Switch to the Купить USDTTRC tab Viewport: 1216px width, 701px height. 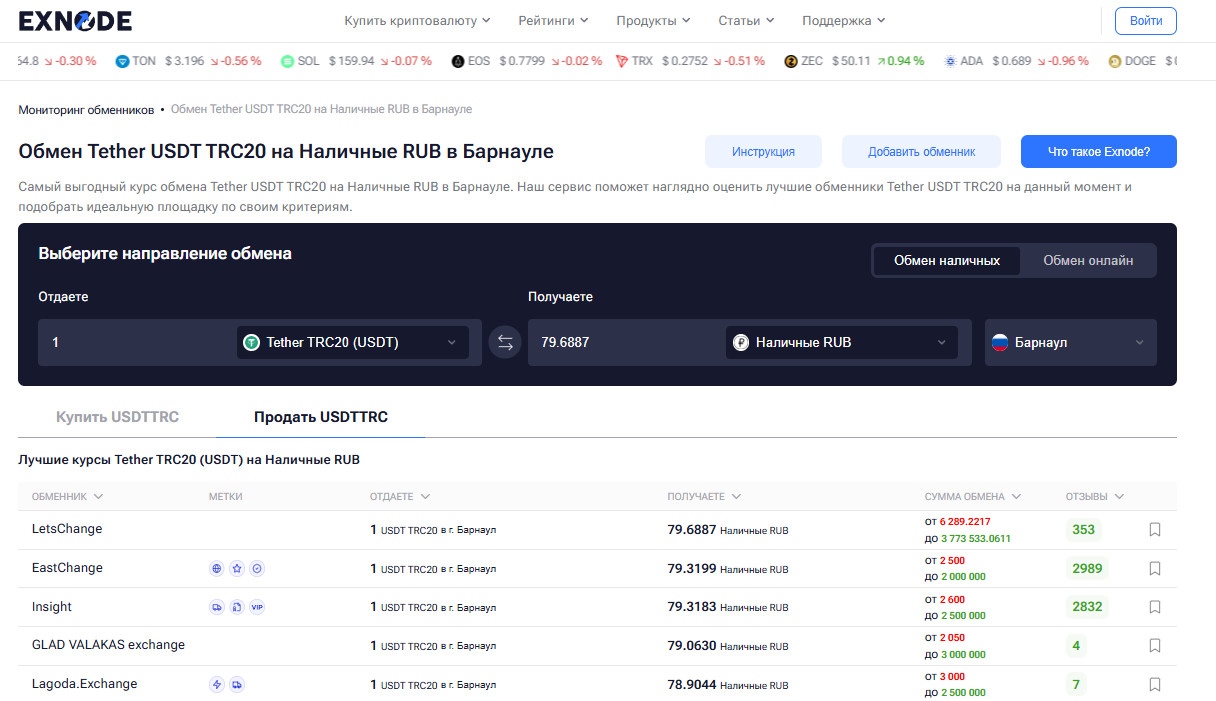click(x=117, y=417)
